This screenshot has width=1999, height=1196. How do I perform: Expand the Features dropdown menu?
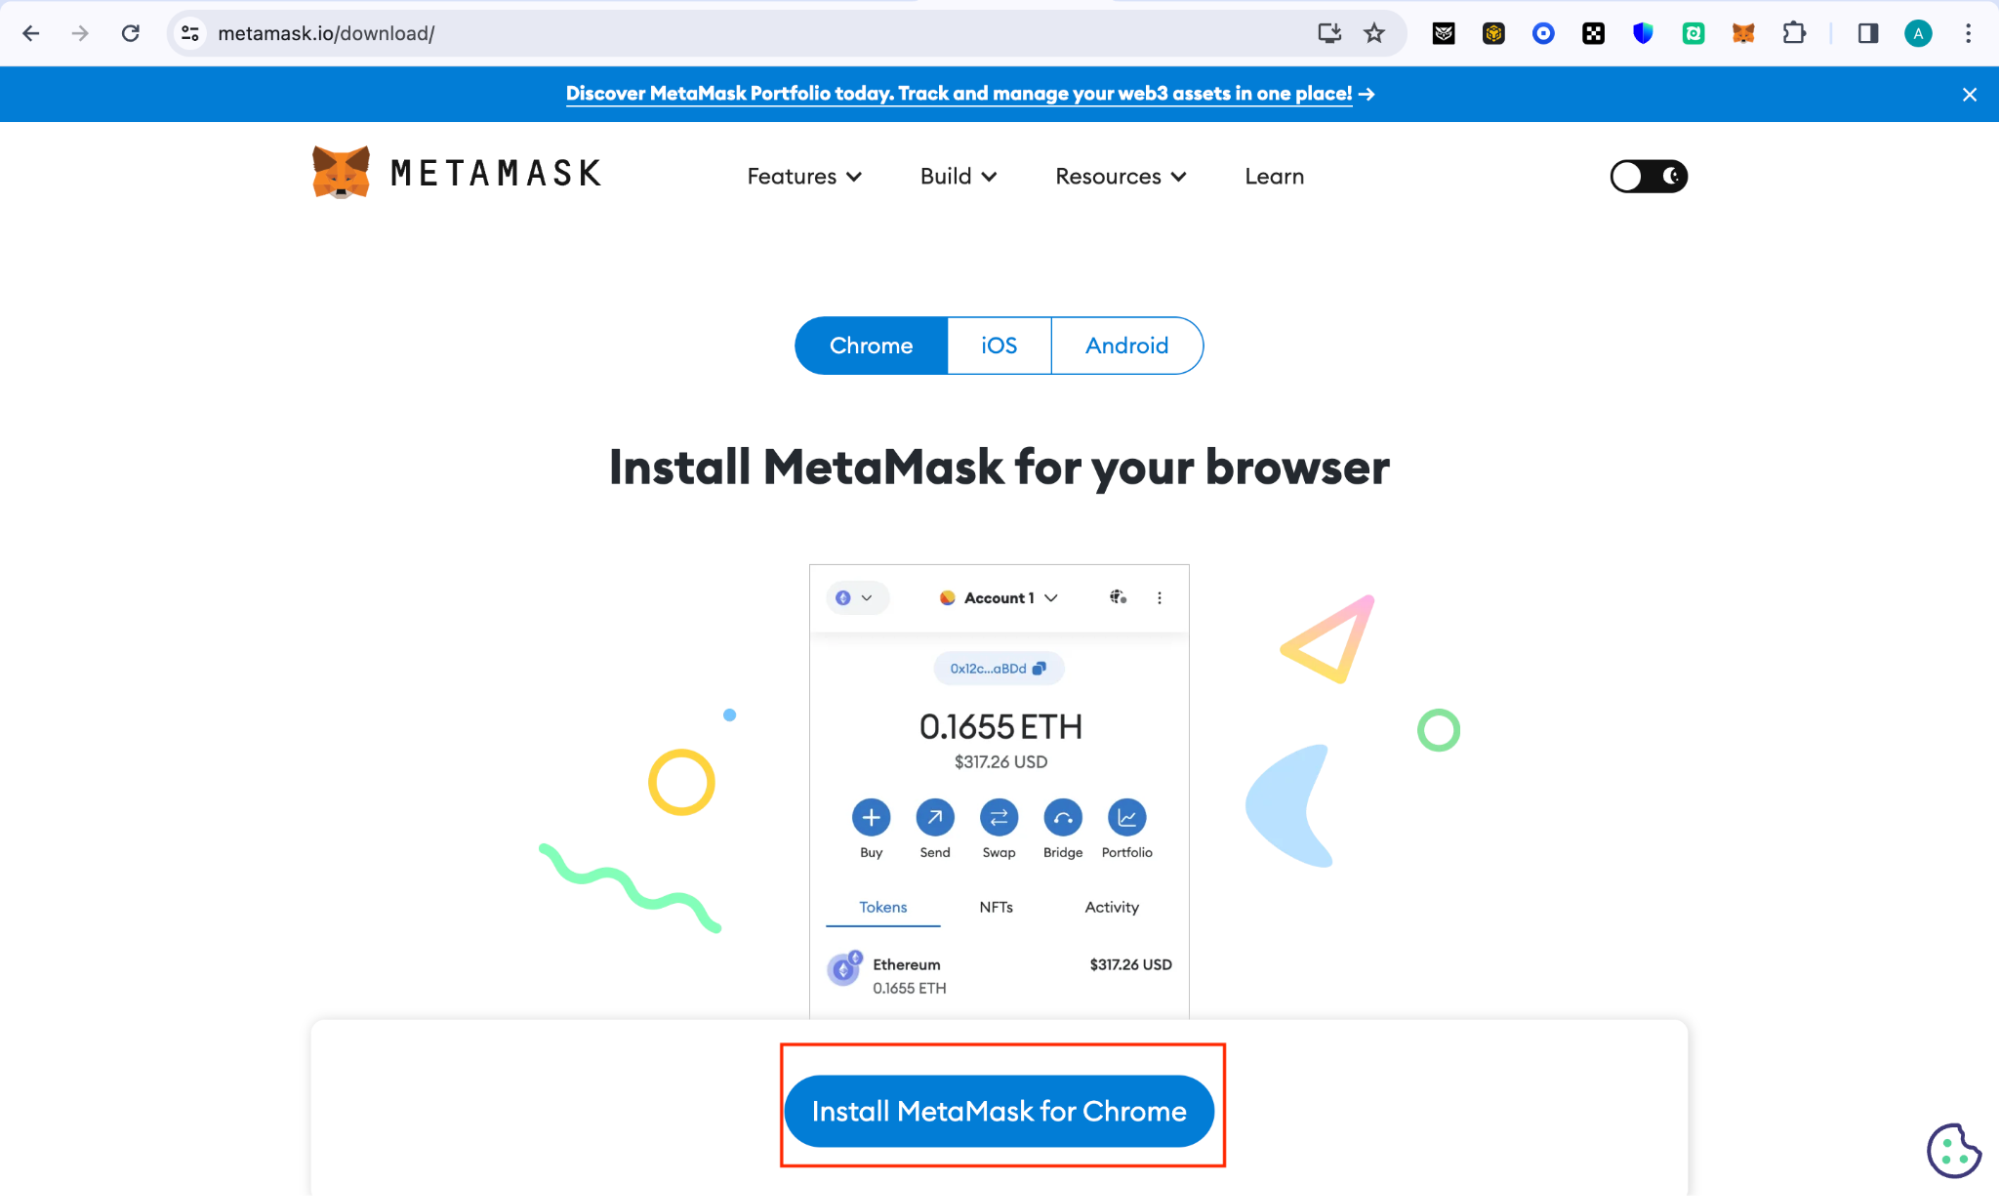[x=802, y=175]
